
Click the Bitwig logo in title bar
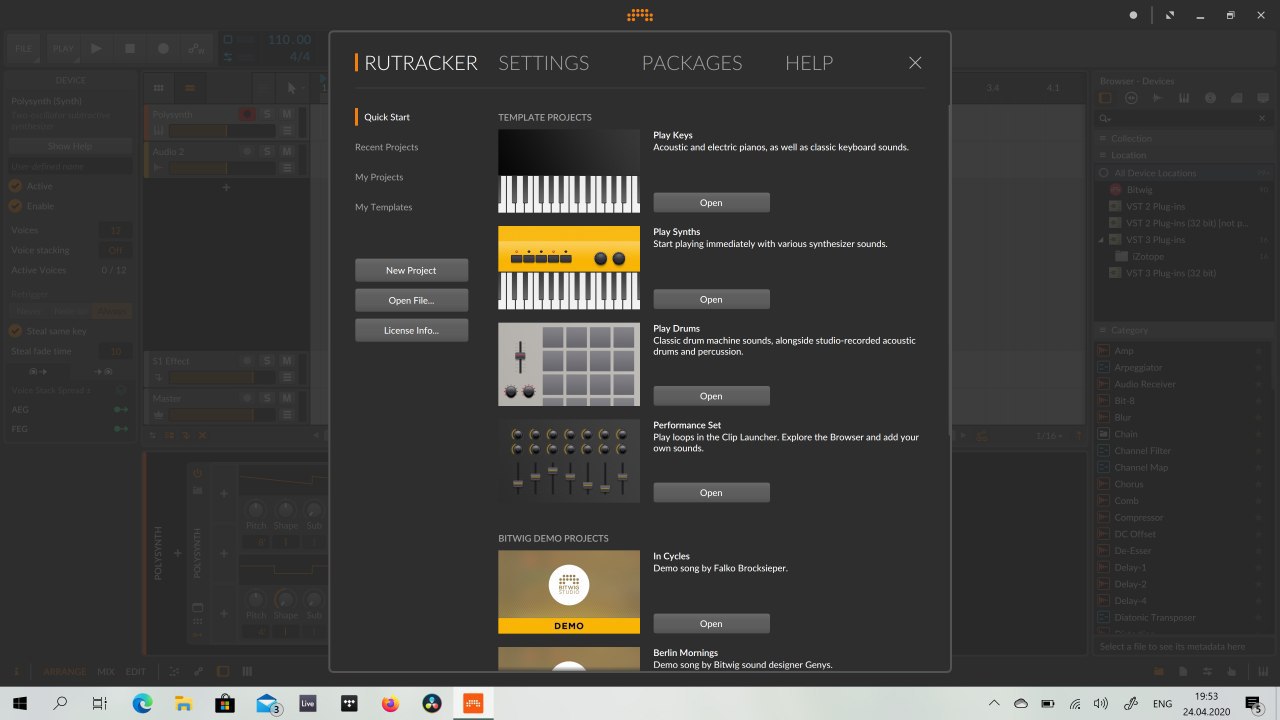coord(640,15)
